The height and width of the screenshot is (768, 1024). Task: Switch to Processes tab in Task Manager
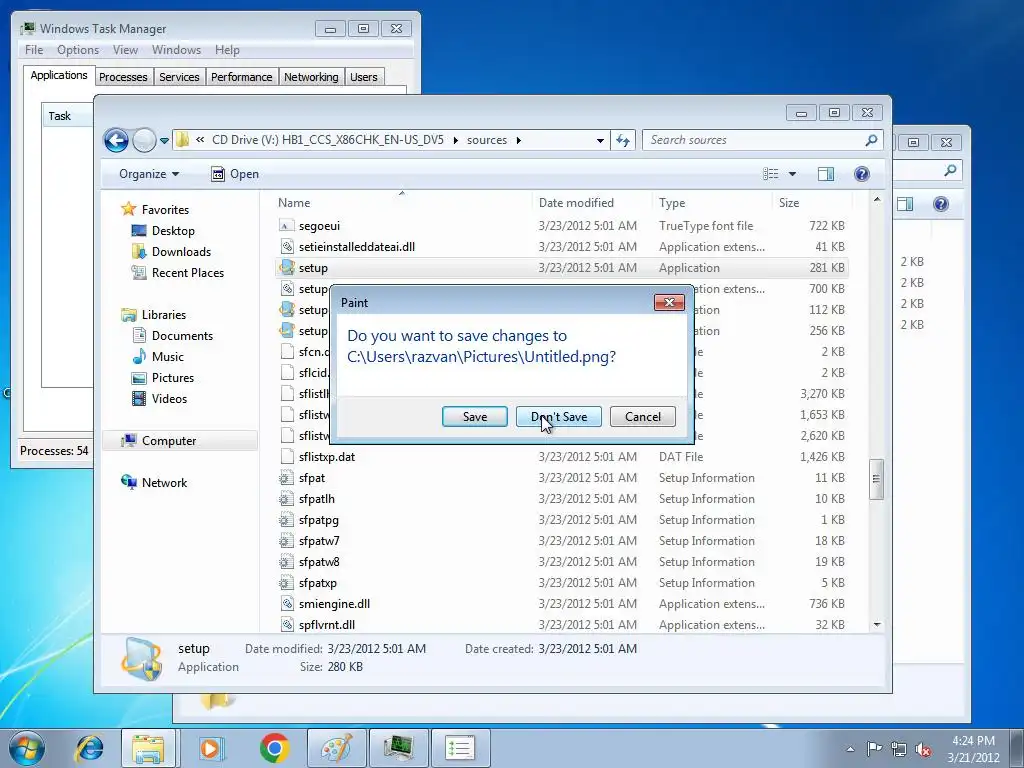click(x=123, y=77)
